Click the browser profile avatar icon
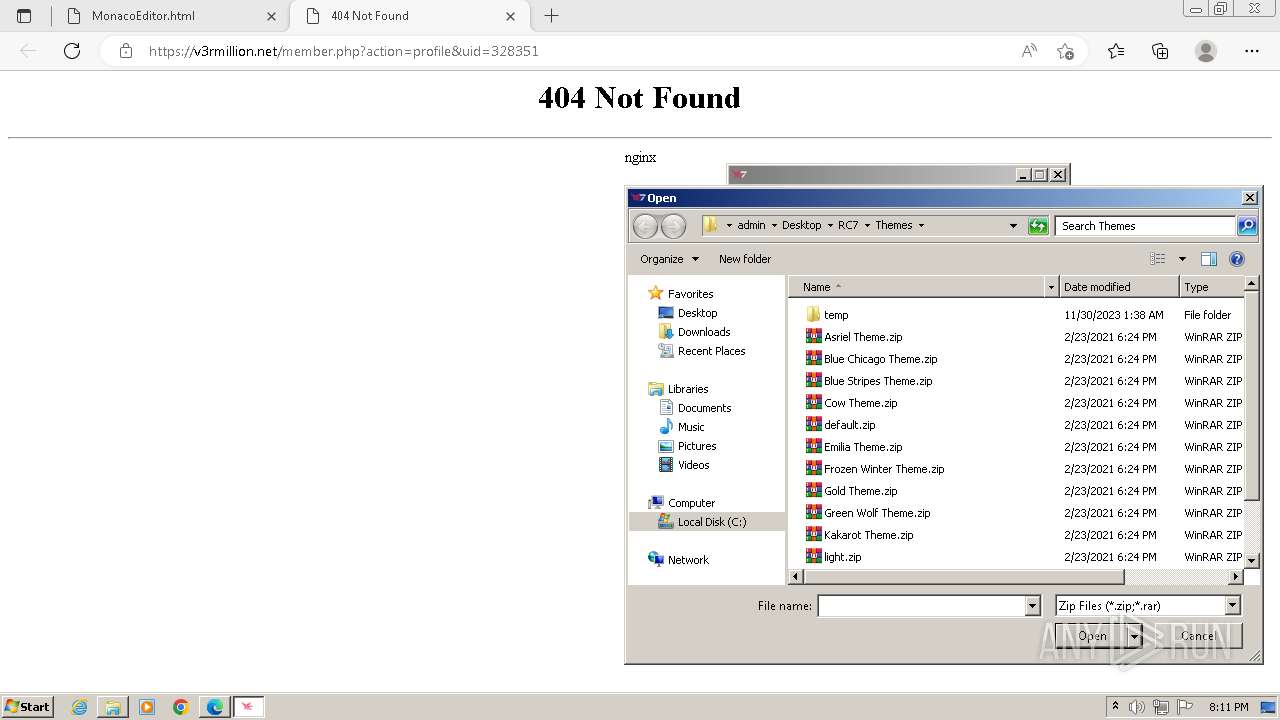 [x=1206, y=51]
